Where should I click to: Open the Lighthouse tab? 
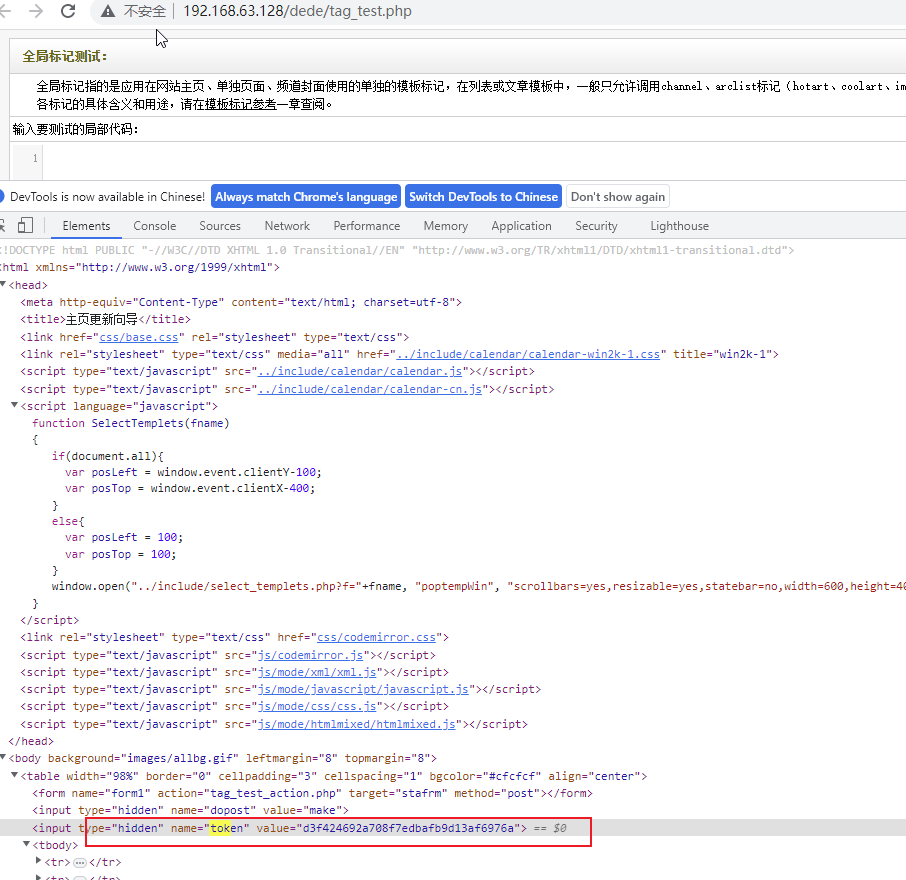[x=679, y=226]
